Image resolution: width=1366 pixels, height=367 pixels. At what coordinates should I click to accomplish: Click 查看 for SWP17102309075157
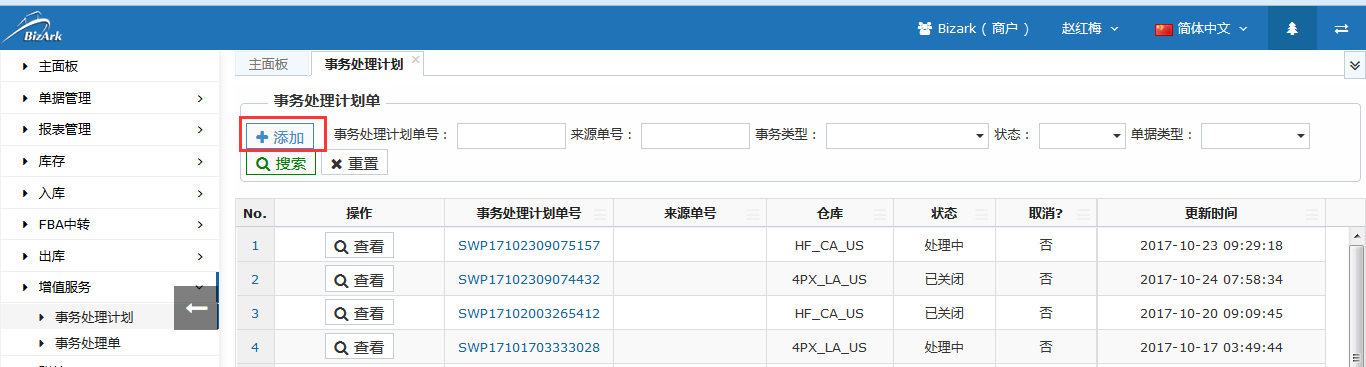point(359,246)
